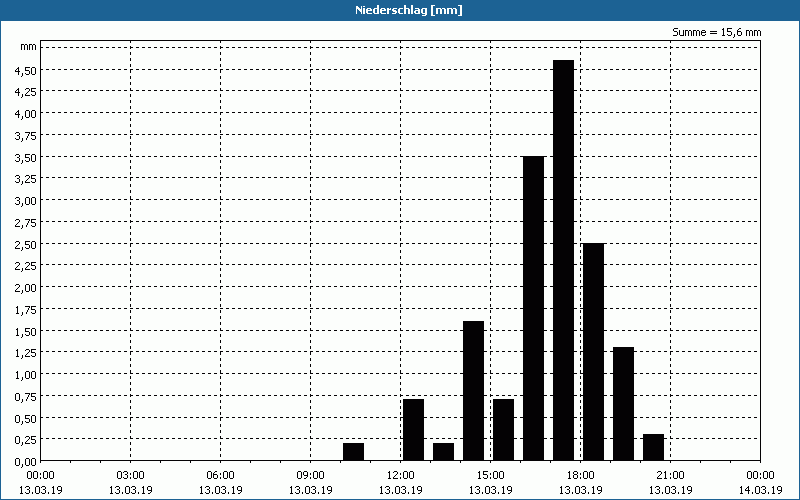Screen dimensions: 800x500
Task: Select the 2,75 y-axis label
Action: (x=26, y=222)
